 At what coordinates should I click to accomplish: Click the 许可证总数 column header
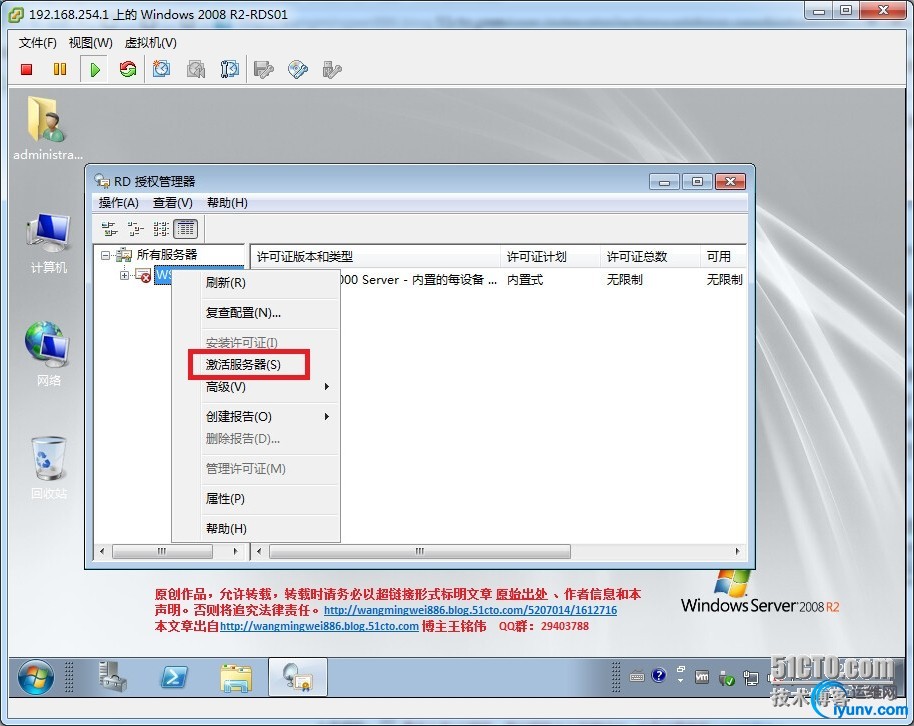point(650,257)
